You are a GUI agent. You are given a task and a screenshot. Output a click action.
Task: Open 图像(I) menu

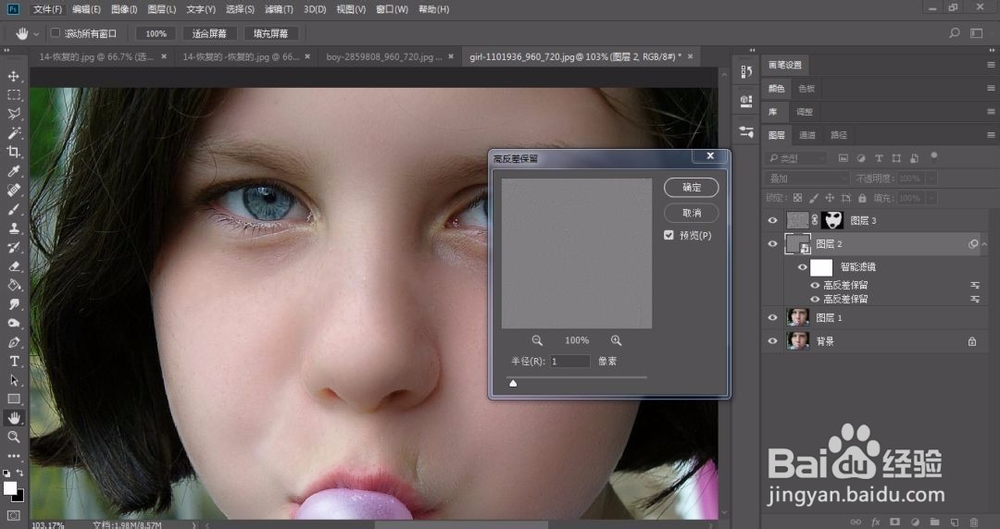coord(124,10)
